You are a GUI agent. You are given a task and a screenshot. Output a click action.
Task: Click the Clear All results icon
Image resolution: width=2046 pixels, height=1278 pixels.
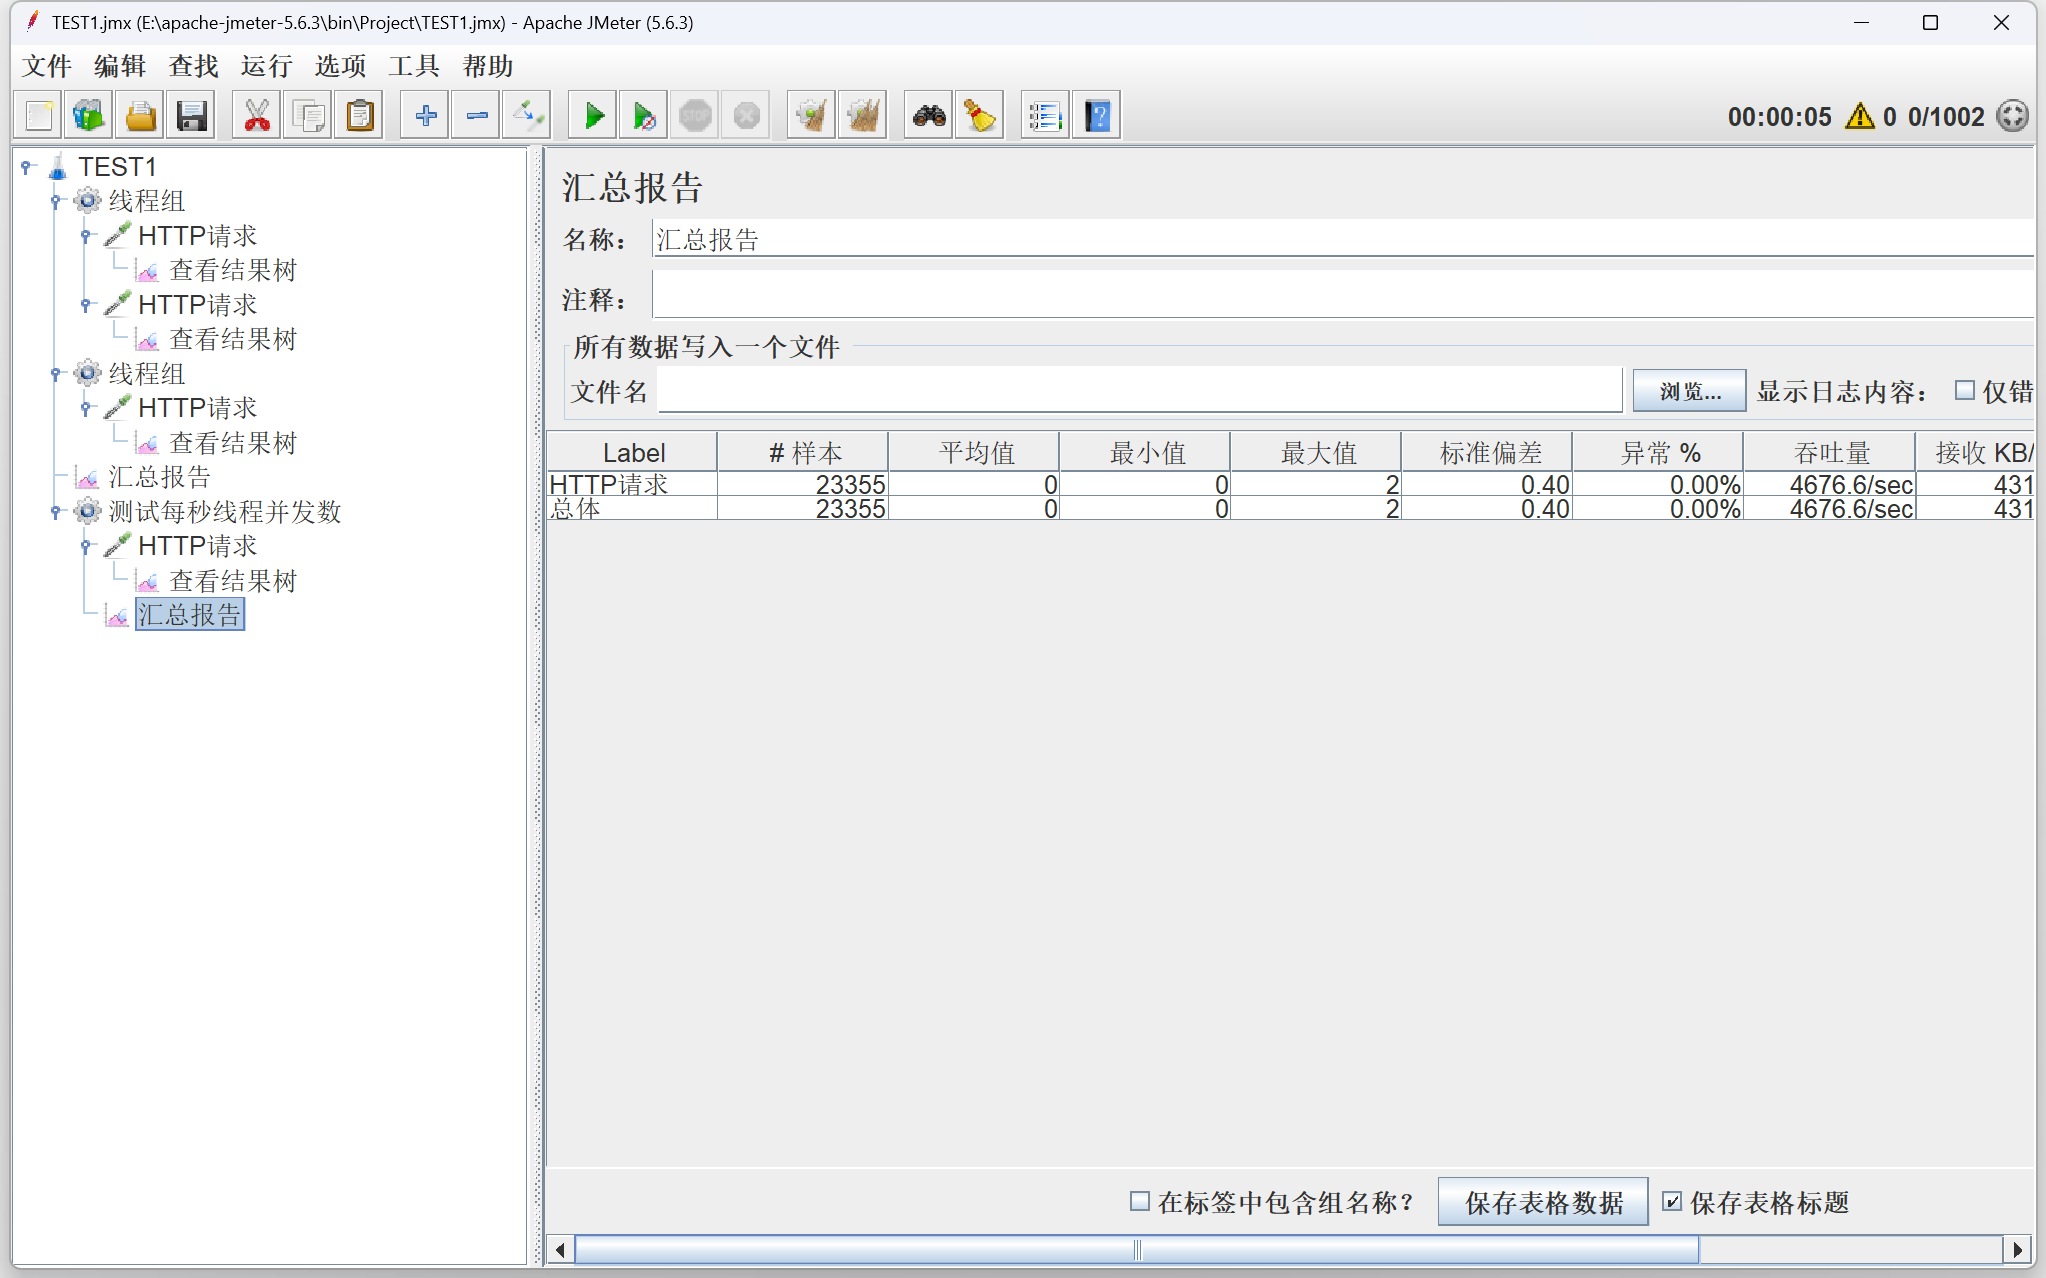tap(863, 116)
